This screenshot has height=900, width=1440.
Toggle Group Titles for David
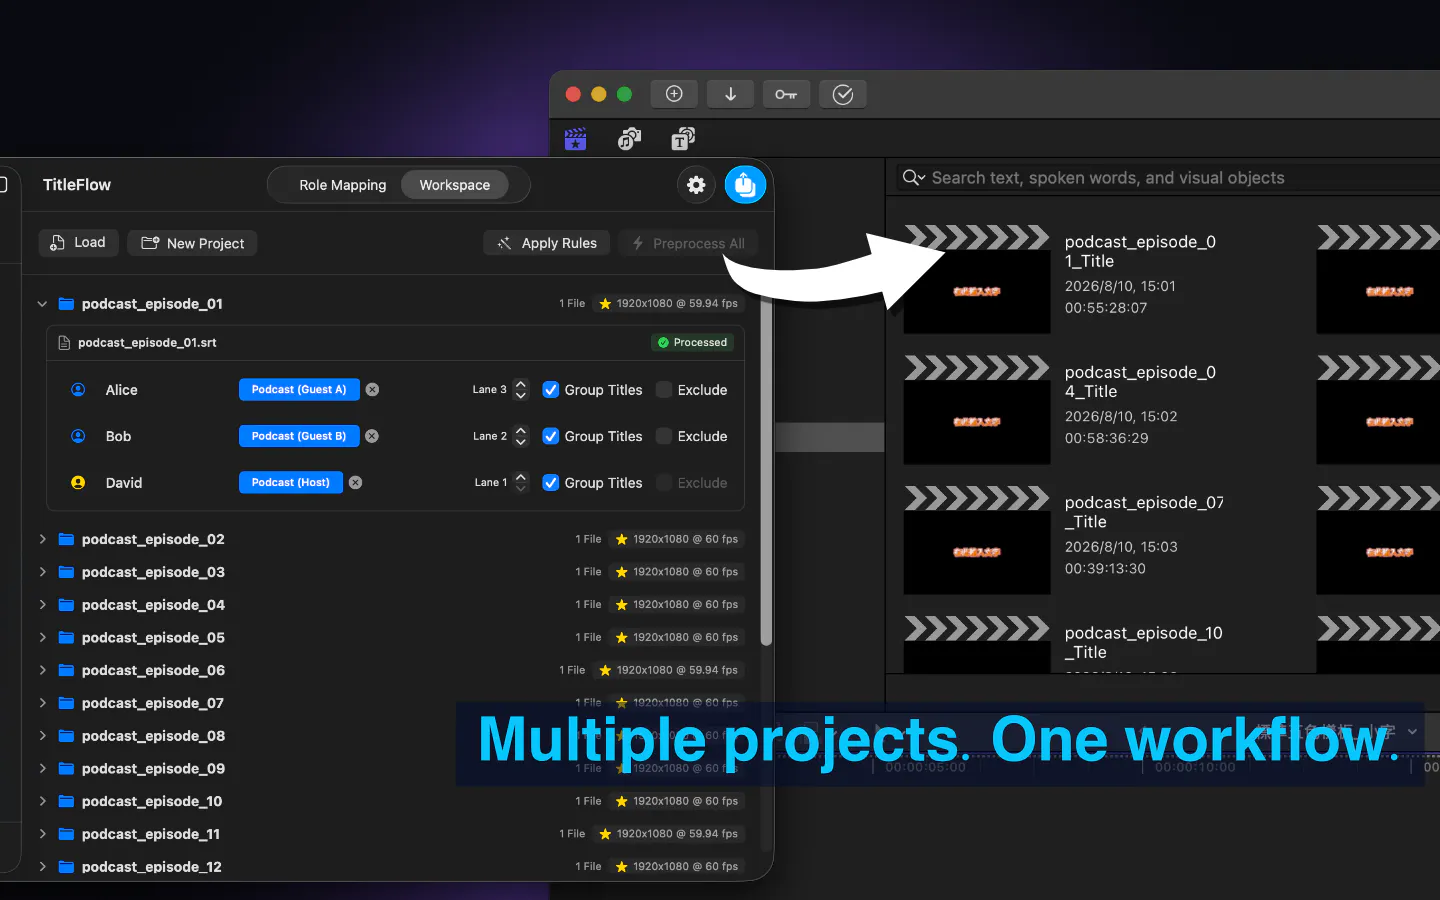(550, 483)
